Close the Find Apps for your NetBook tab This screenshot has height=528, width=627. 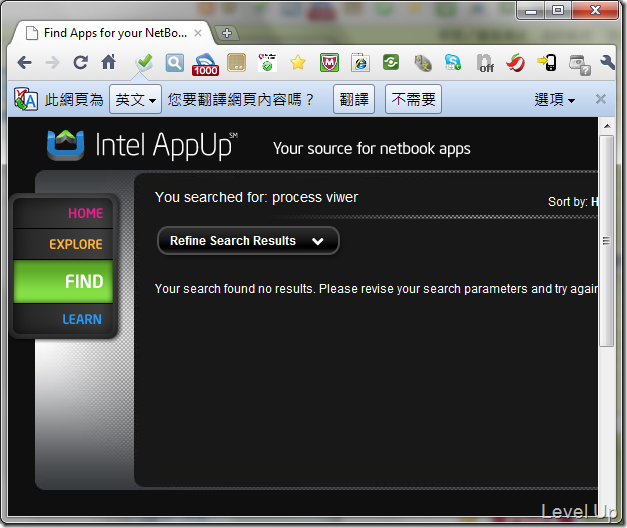point(198,33)
